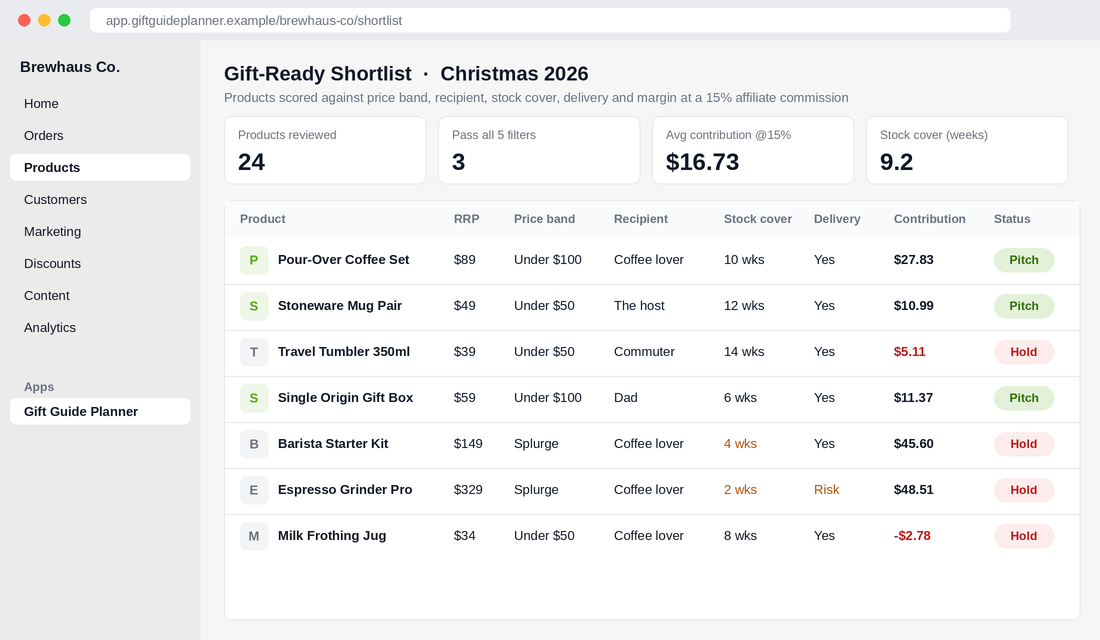Click the 14 wks stock cover value
Image resolution: width=1100 pixels, height=640 pixels.
pyautogui.click(x=744, y=352)
